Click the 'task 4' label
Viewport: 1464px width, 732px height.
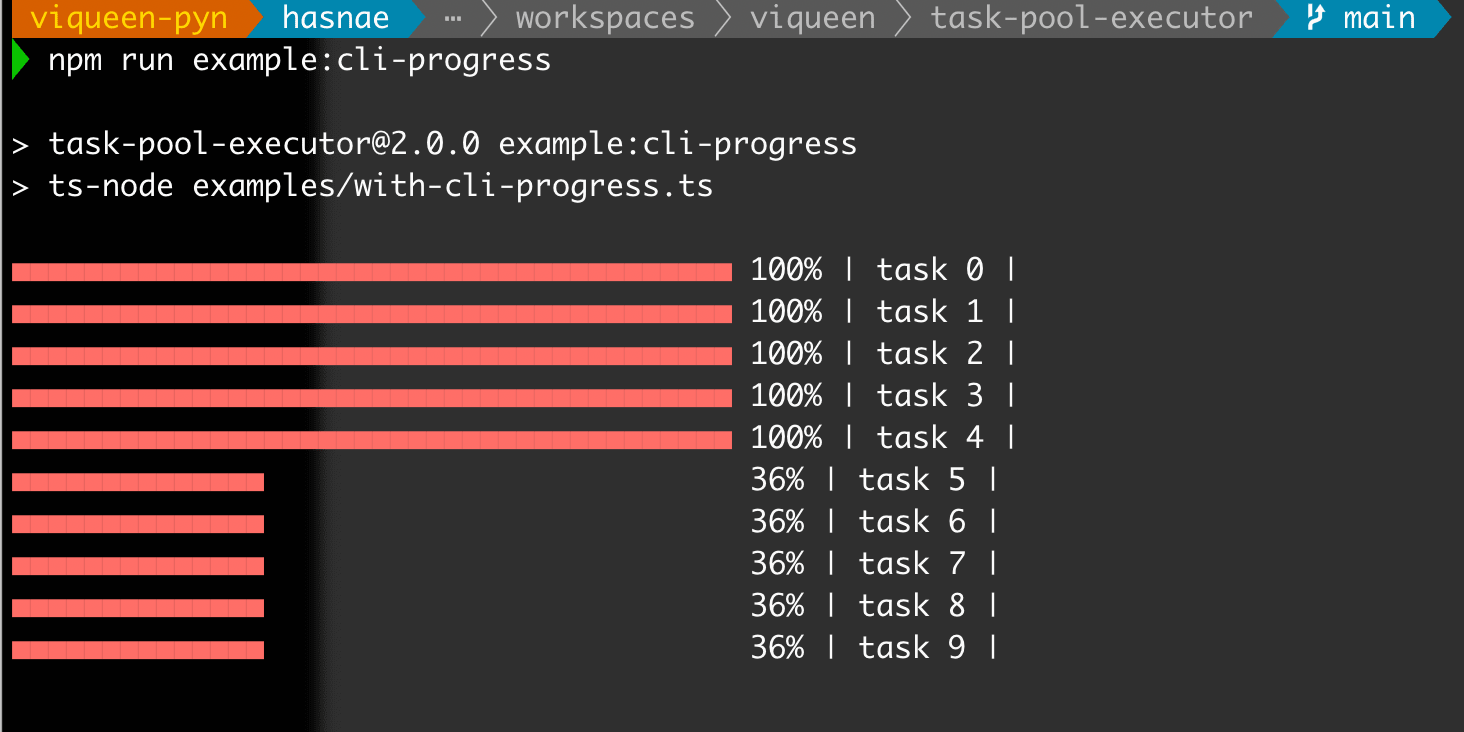pos(930,438)
